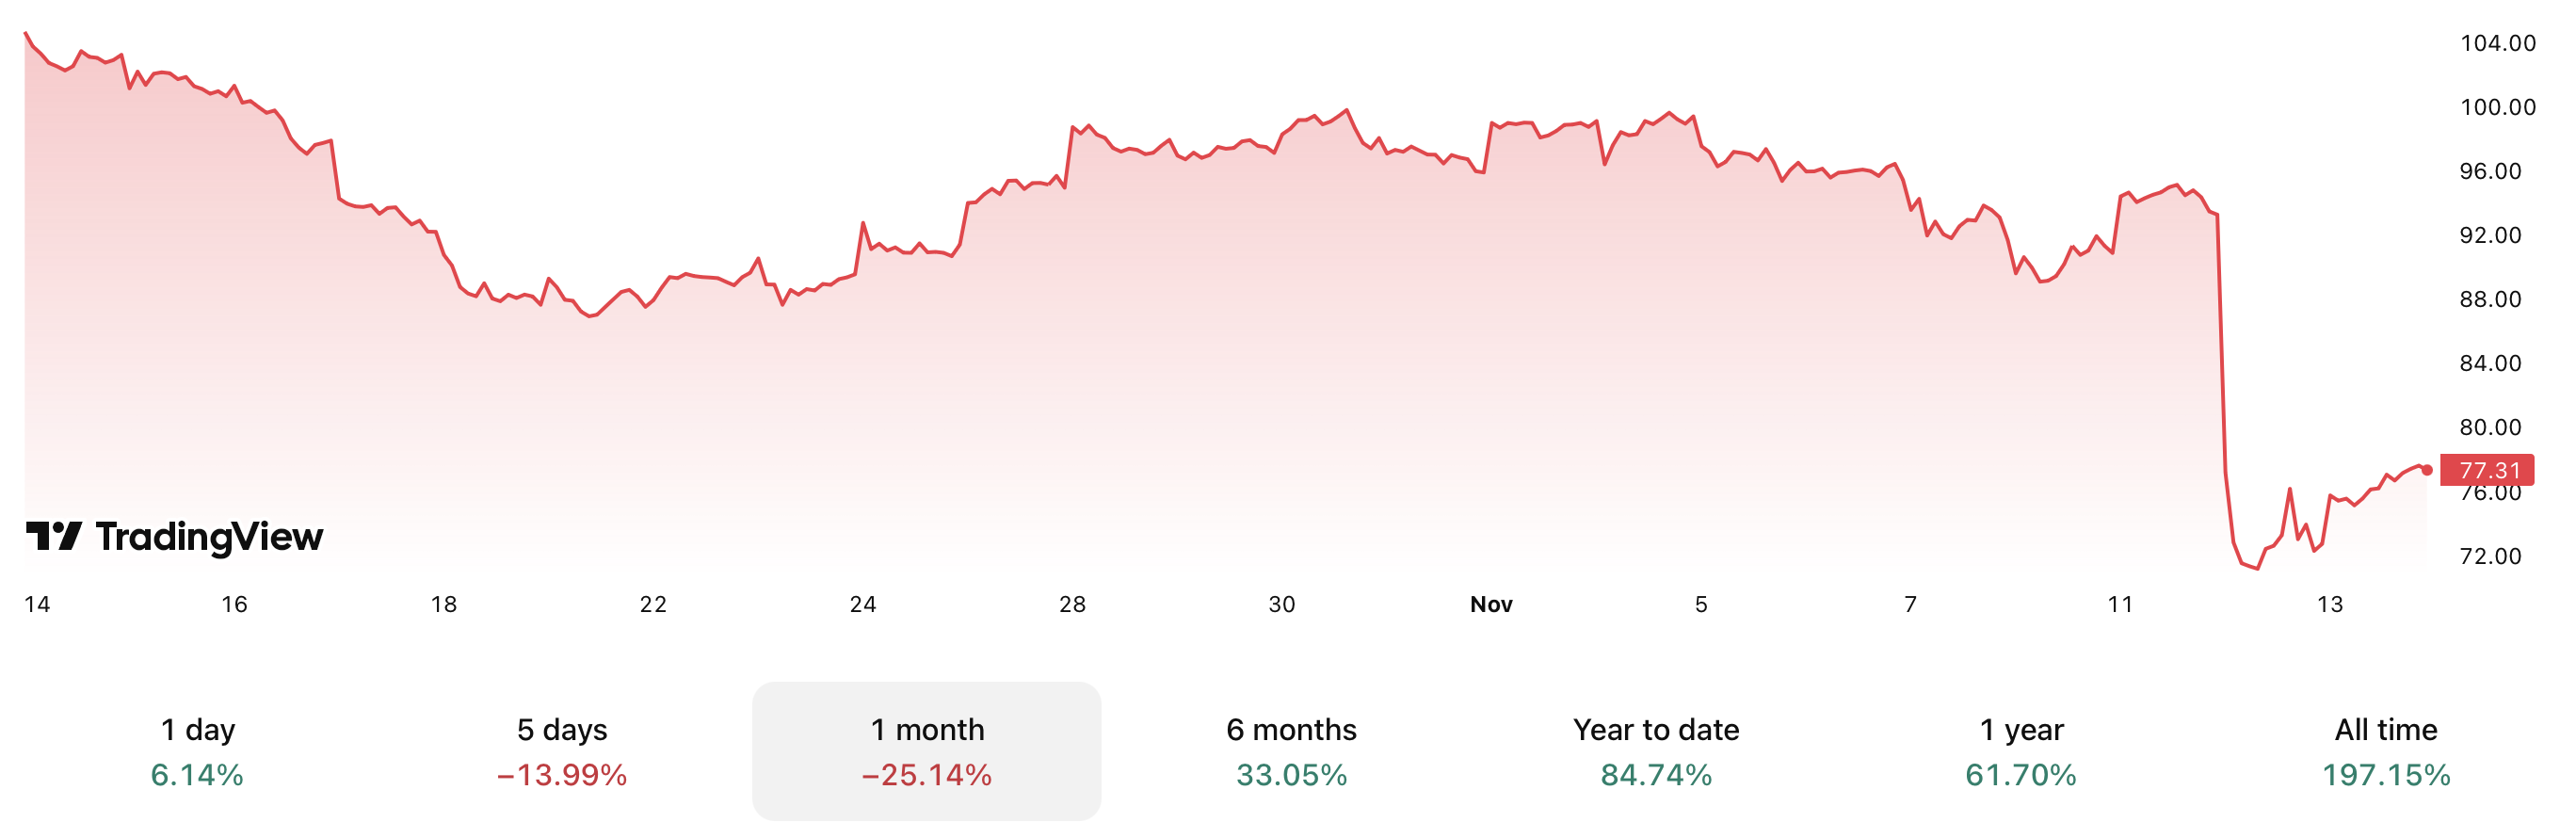Click the TradingView logo icon
The width and height of the screenshot is (2576, 838).
(54, 536)
